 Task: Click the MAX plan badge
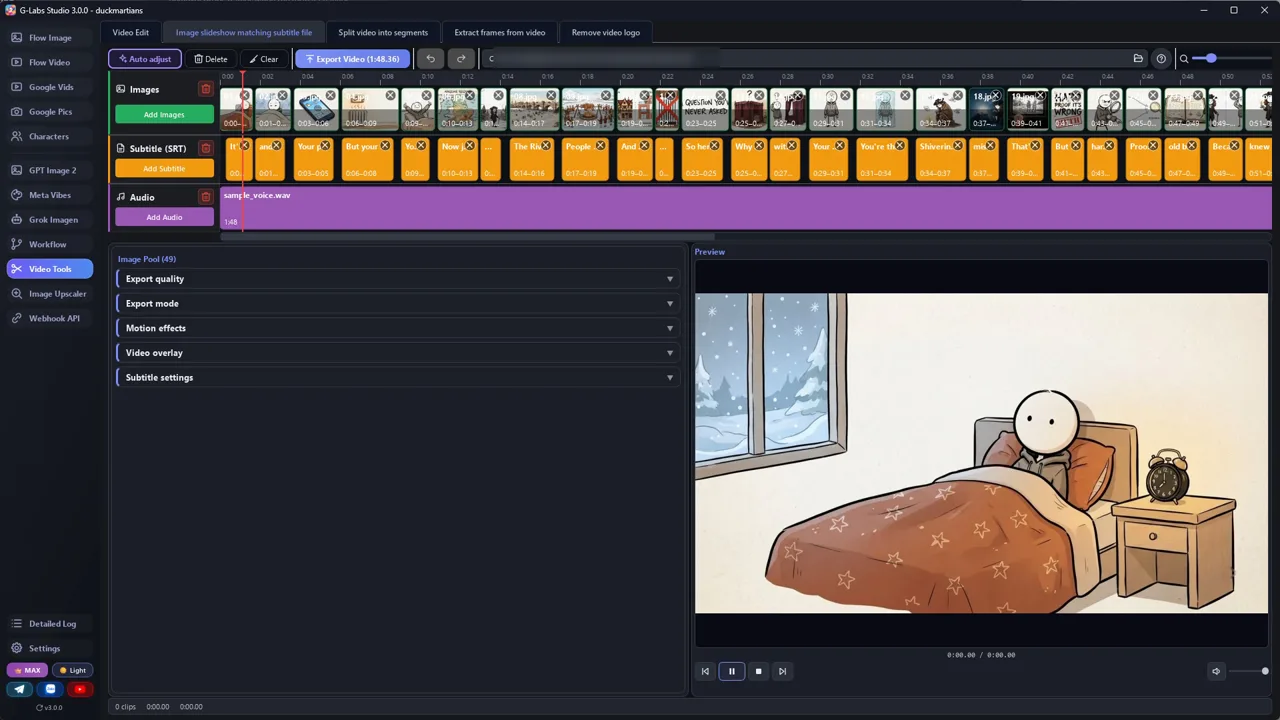pos(27,670)
